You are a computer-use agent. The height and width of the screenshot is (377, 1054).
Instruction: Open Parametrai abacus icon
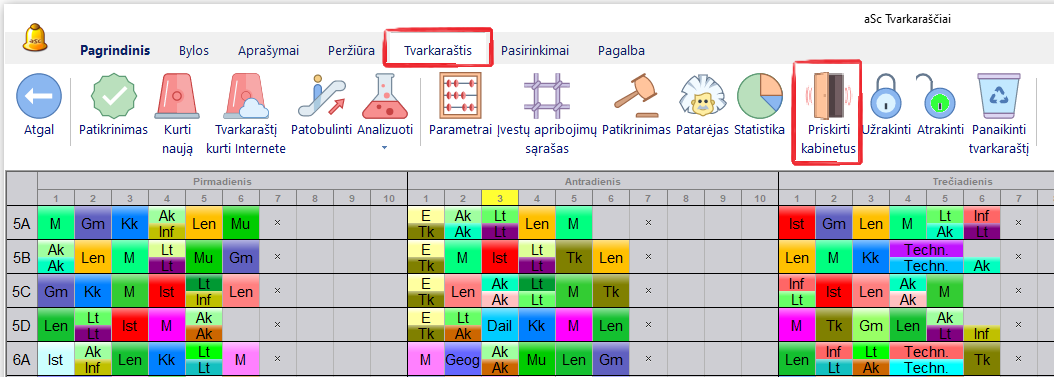click(x=460, y=96)
